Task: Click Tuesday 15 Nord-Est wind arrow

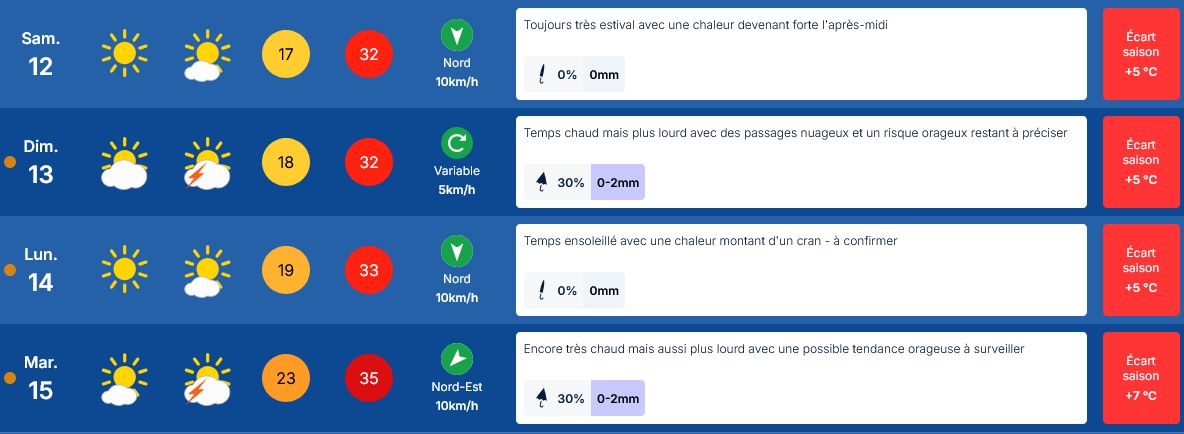Action: [457, 359]
